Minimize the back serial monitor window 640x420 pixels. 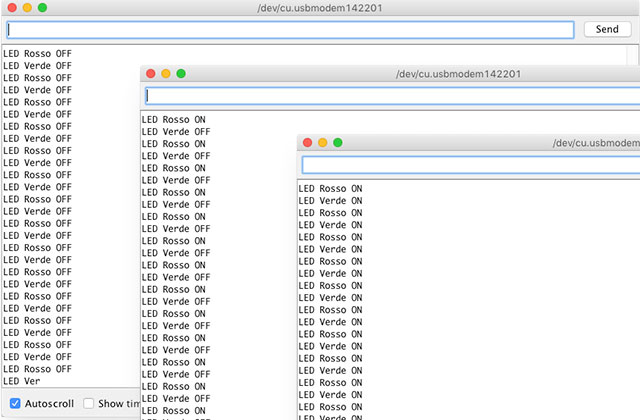[26, 8]
